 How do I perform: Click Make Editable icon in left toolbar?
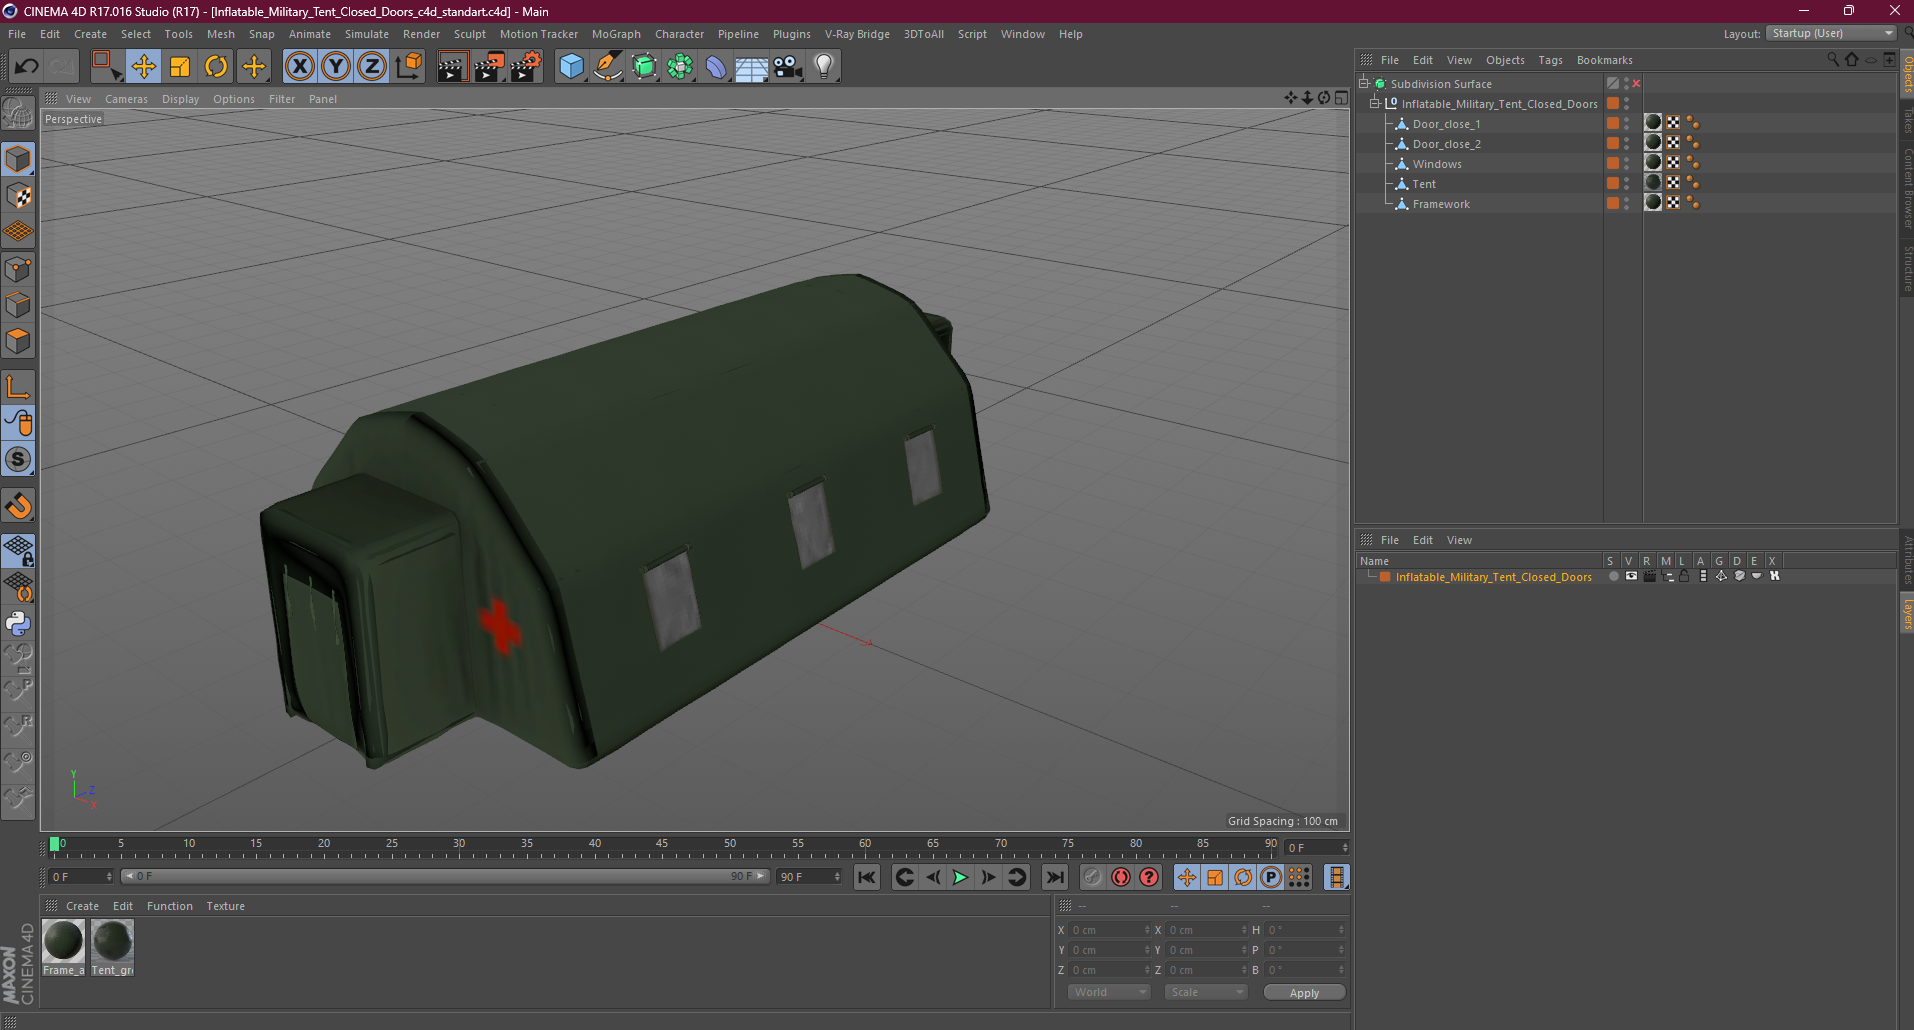[x=18, y=114]
